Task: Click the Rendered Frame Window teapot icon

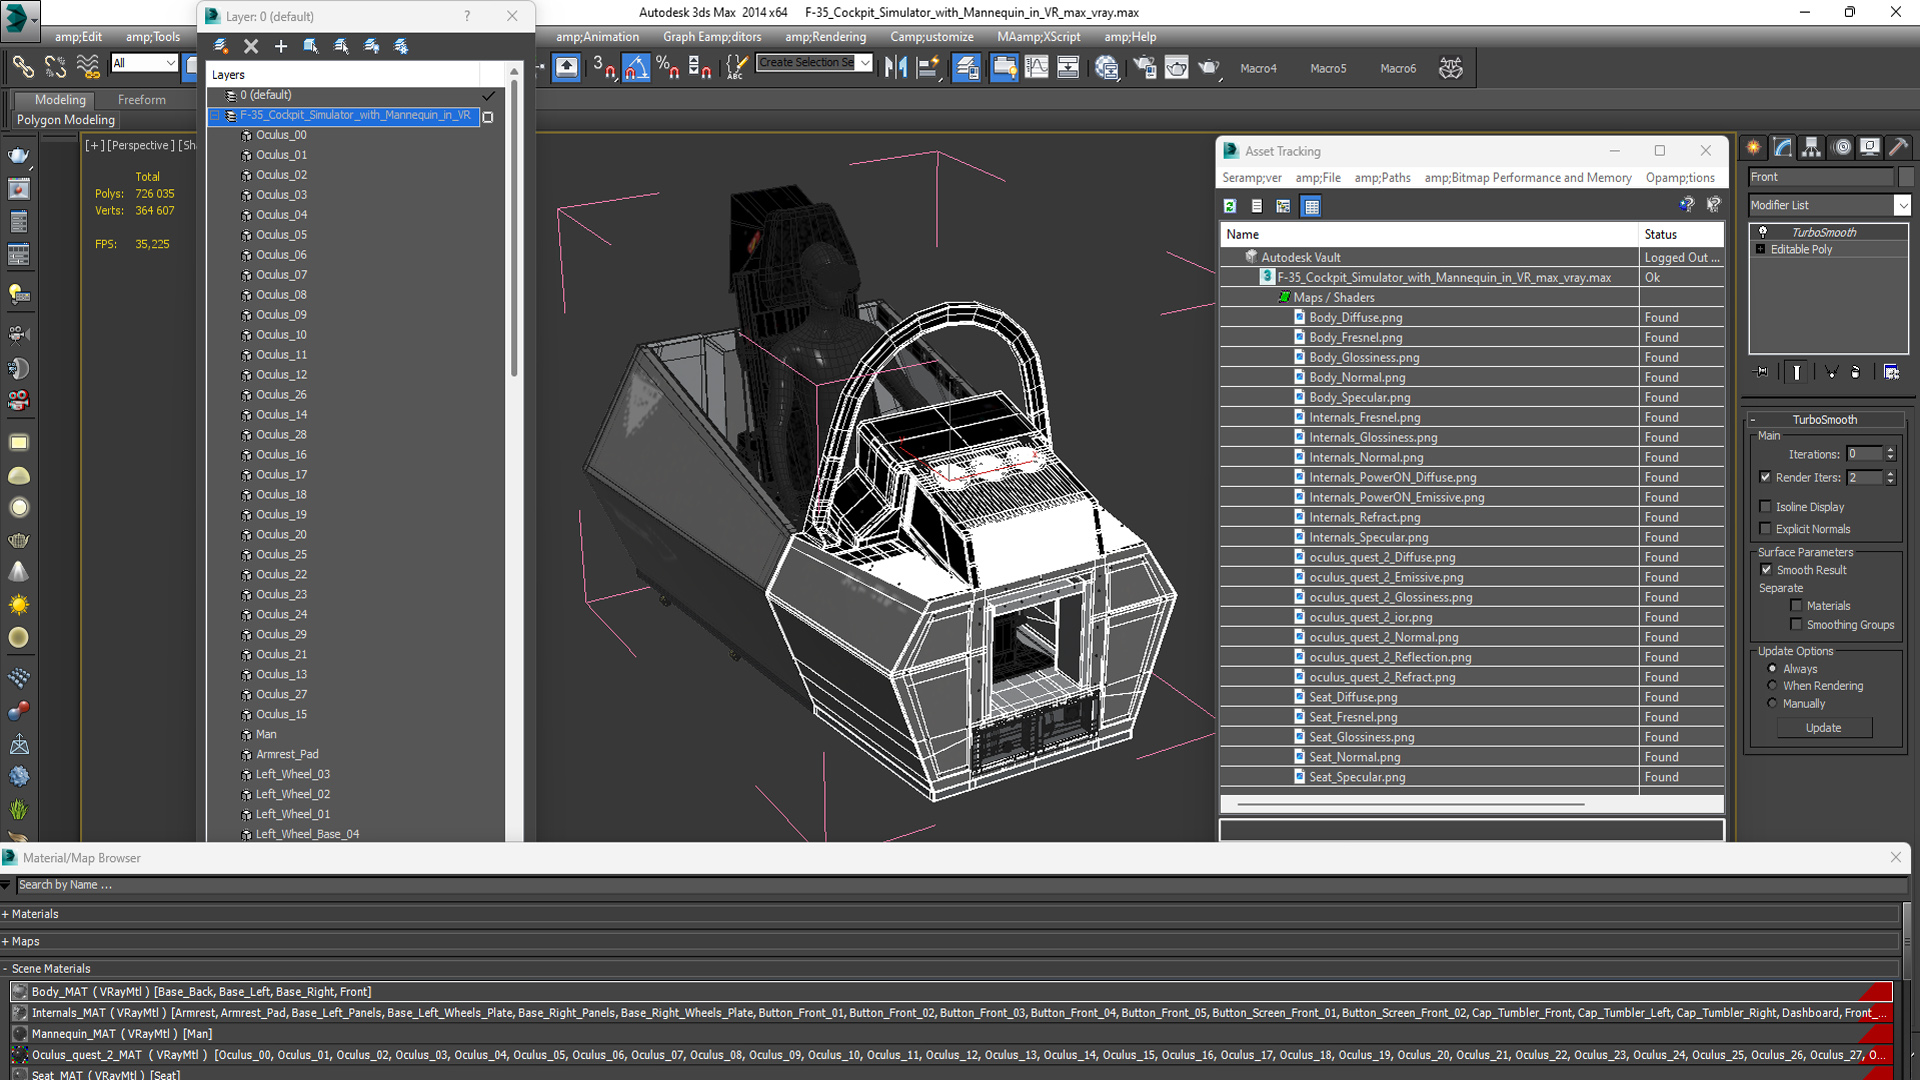Action: click(1176, 68)
